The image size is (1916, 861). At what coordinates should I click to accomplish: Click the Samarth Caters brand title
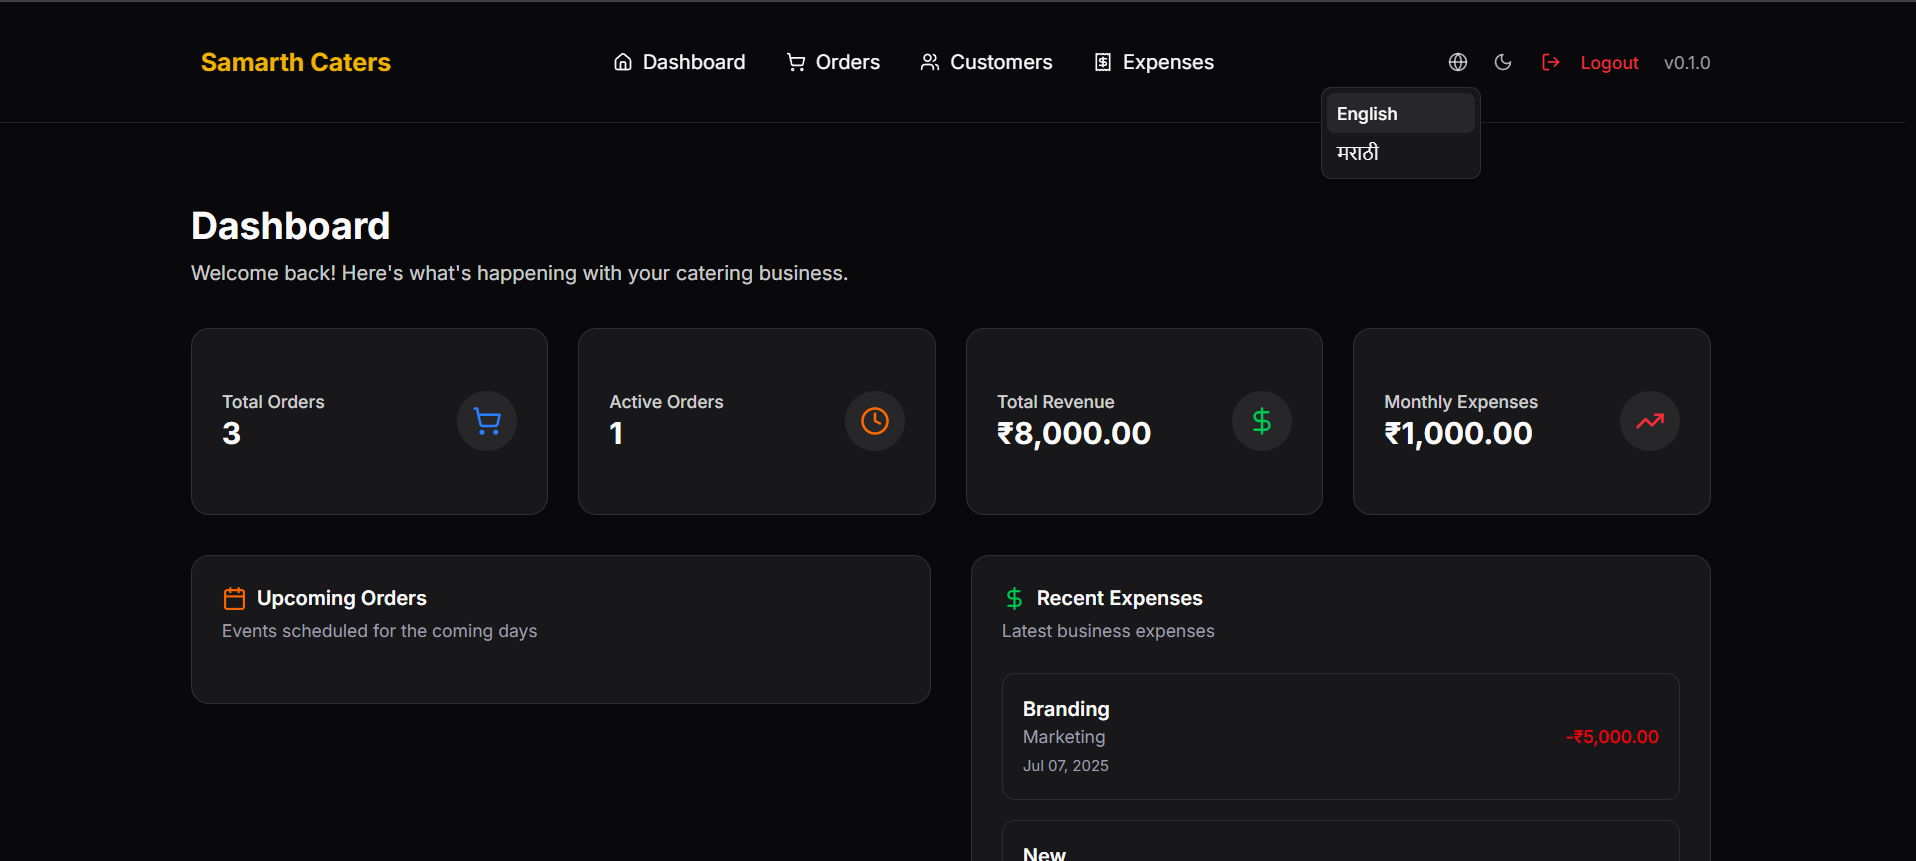point(295,61)
